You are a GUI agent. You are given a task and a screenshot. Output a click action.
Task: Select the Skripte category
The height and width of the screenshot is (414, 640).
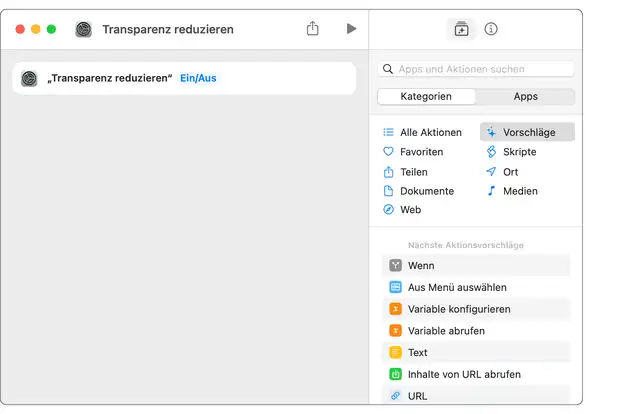pyautogui.click(x=519, y=152)
